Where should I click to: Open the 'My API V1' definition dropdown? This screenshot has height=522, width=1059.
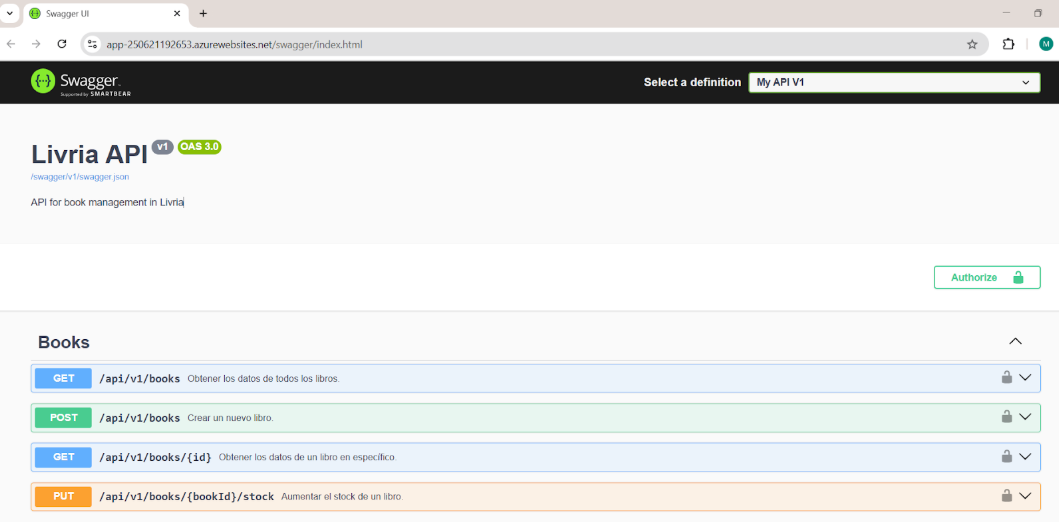894,82
